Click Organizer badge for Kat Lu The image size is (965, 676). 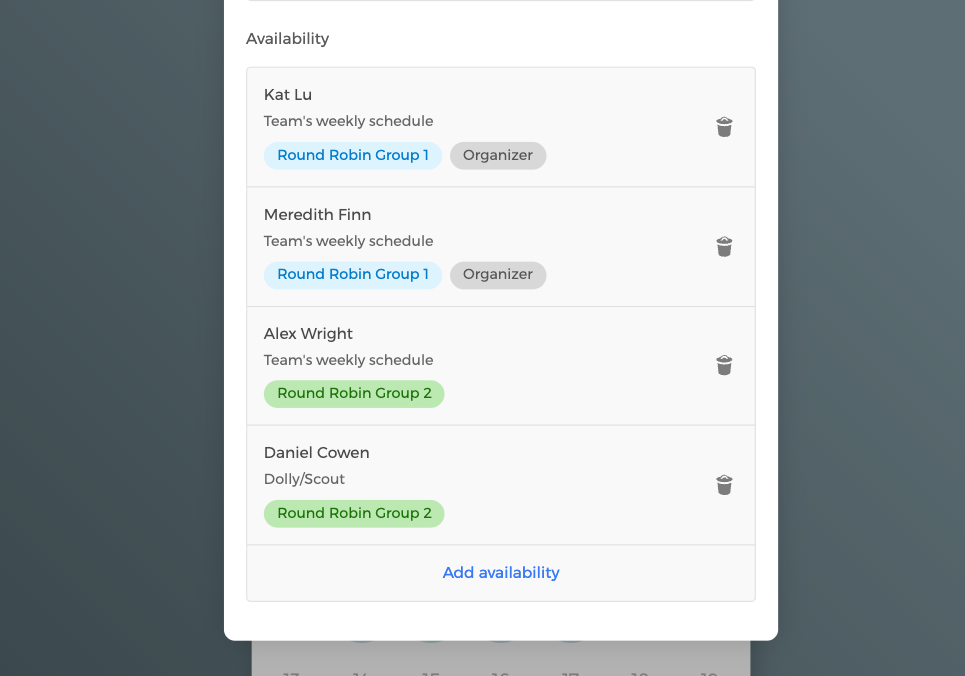498,156
